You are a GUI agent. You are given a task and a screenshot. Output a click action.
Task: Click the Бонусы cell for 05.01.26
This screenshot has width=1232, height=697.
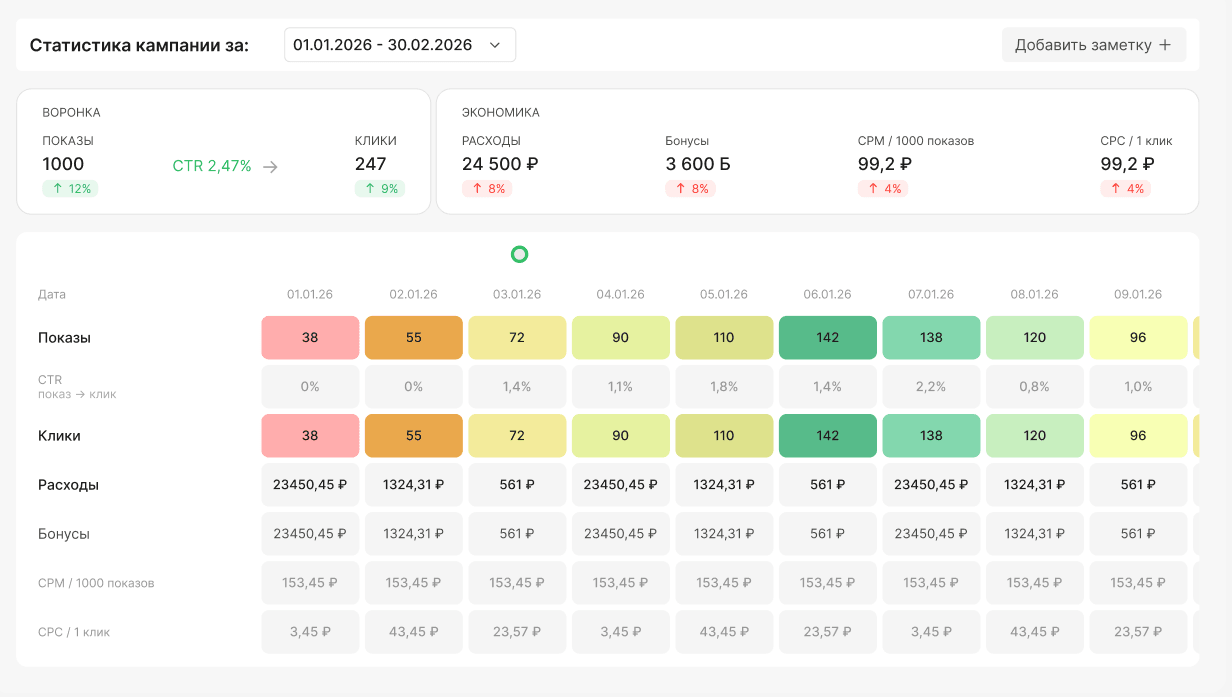tap(724, 534)
